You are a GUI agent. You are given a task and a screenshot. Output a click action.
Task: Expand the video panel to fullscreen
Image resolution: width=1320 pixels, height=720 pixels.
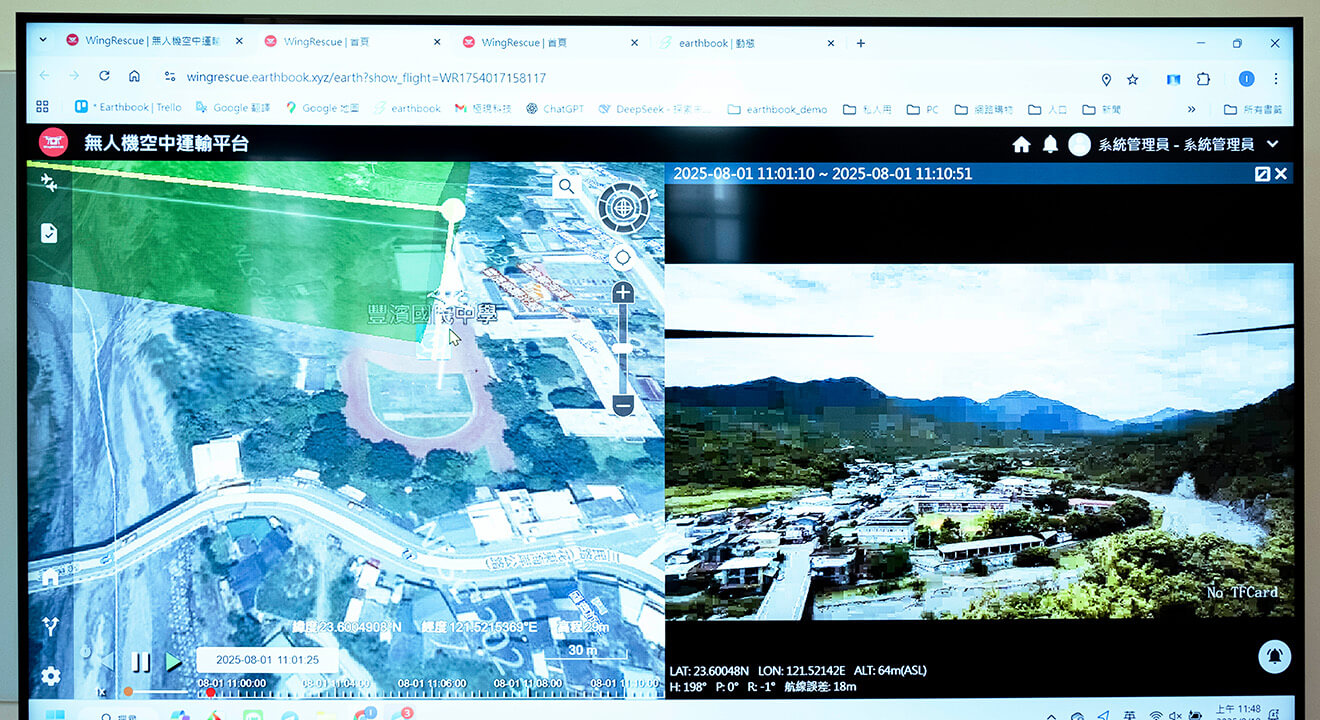tap(1262, 174)
